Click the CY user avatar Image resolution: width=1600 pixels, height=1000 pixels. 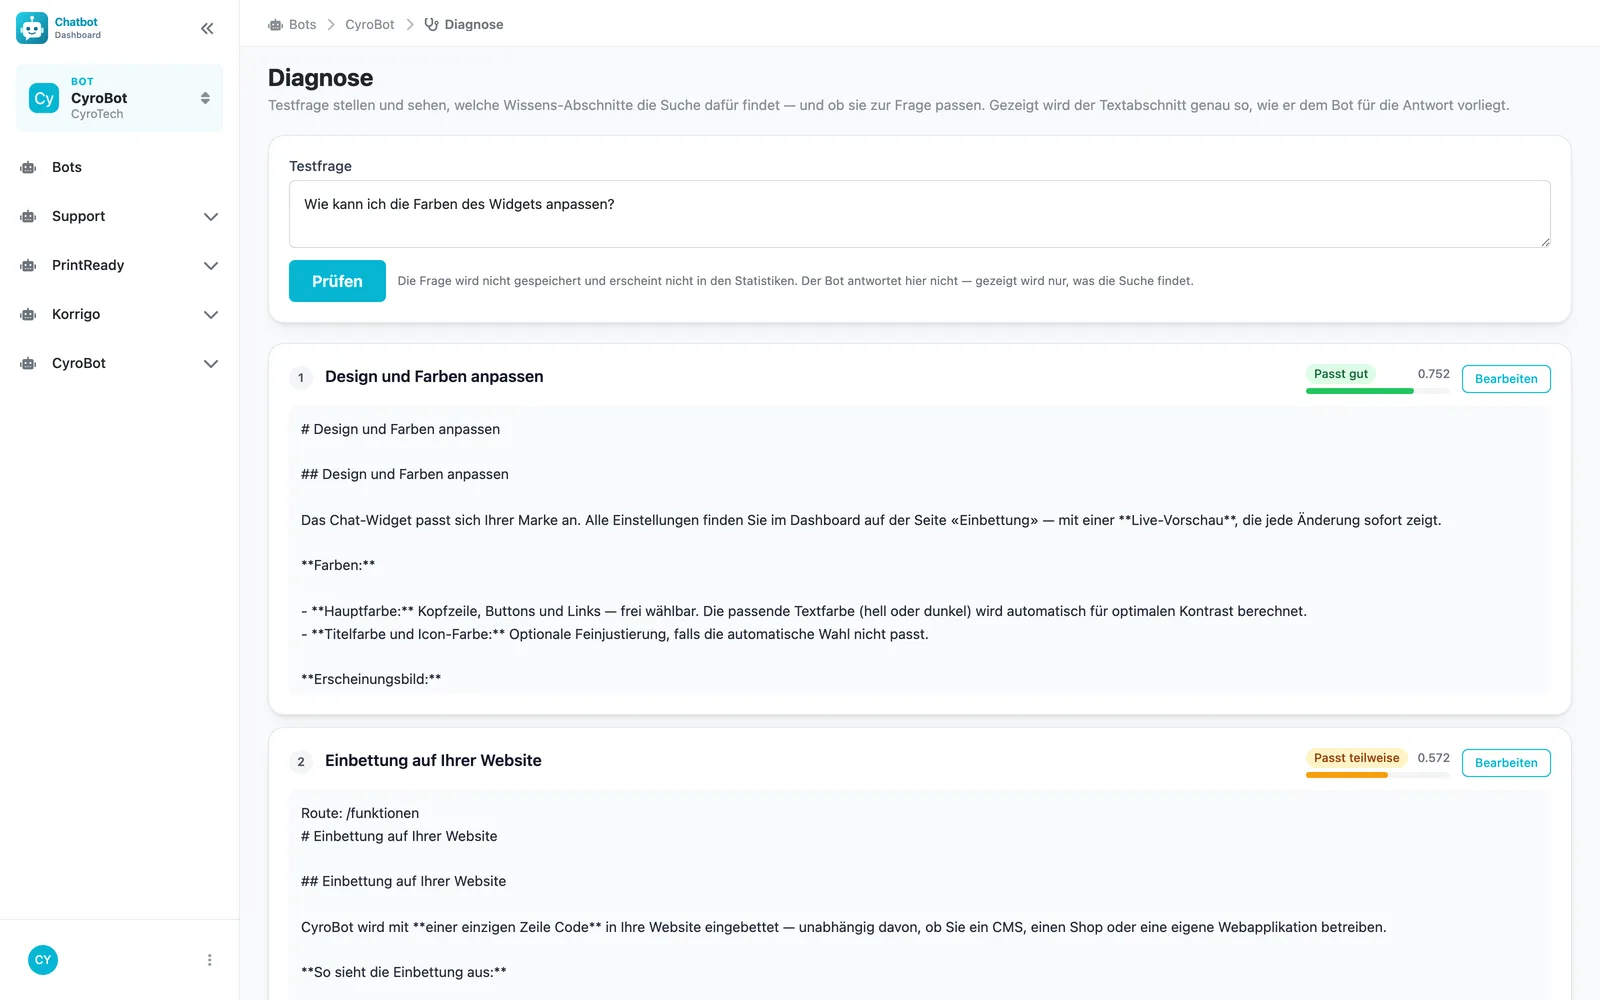click(x=43, y=960)
